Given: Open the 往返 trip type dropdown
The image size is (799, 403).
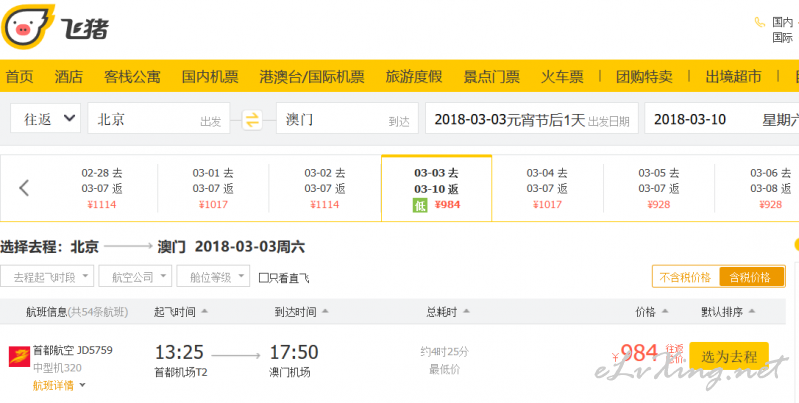Looking at the screenshot, I should (45, 119).
